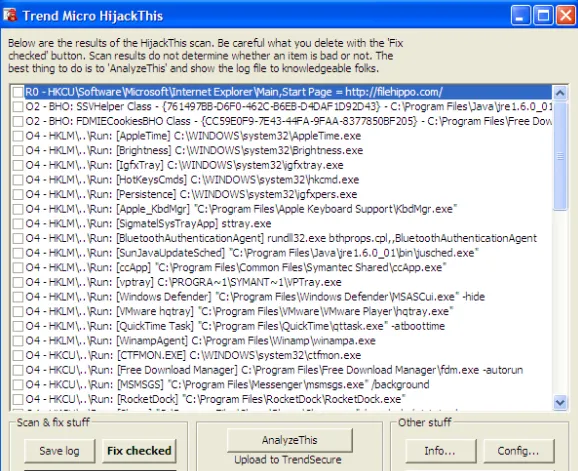Select the fdm.exe -autorun row text
Screen dimensions: 578x471
tap(274, 370)
